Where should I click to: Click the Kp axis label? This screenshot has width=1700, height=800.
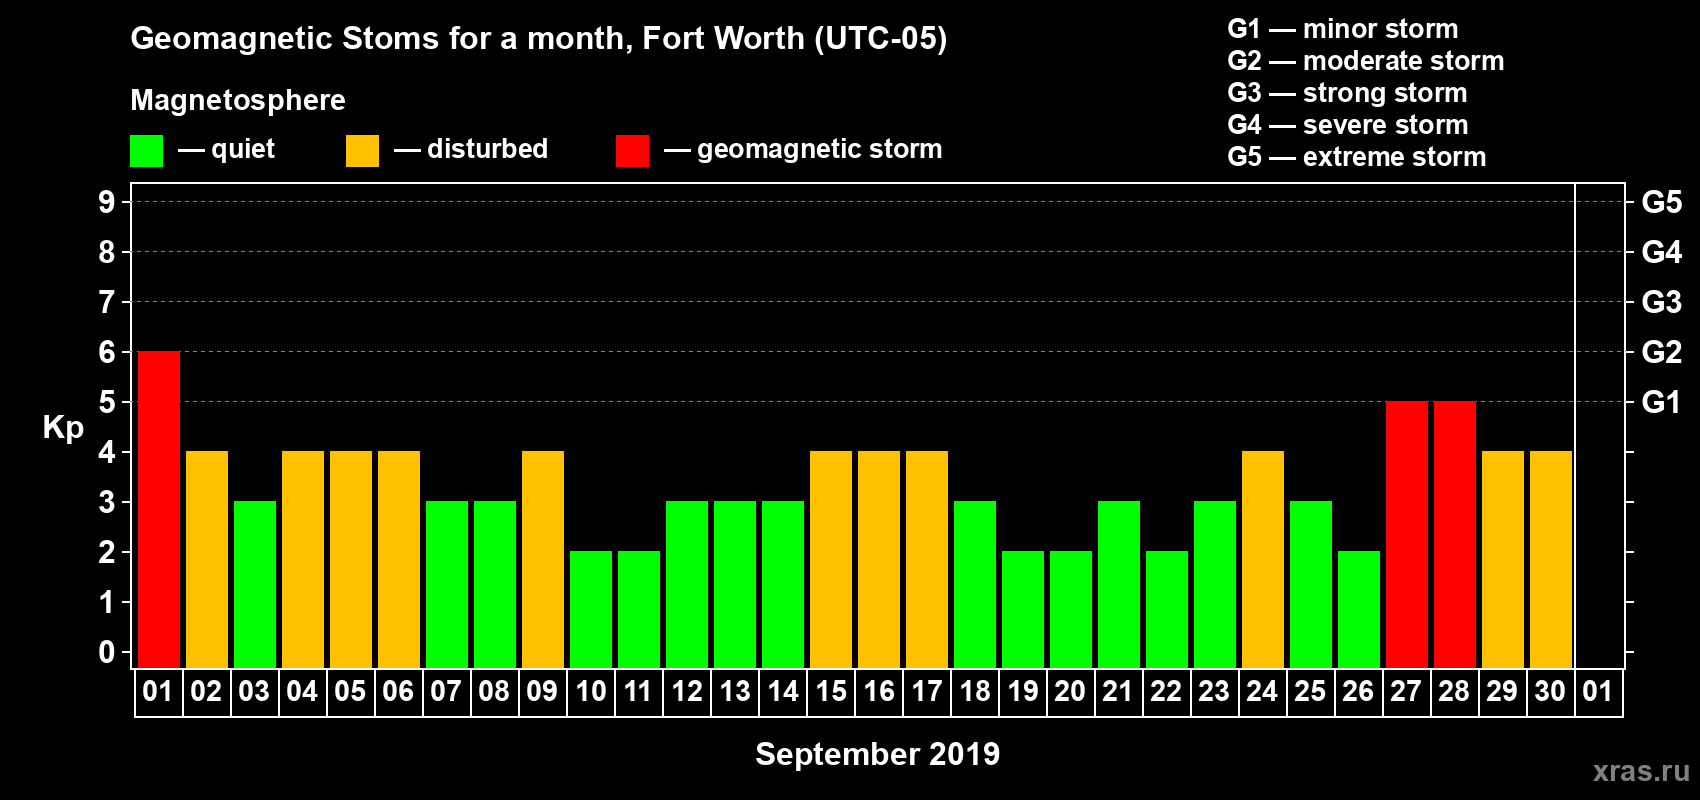(63, 428)
